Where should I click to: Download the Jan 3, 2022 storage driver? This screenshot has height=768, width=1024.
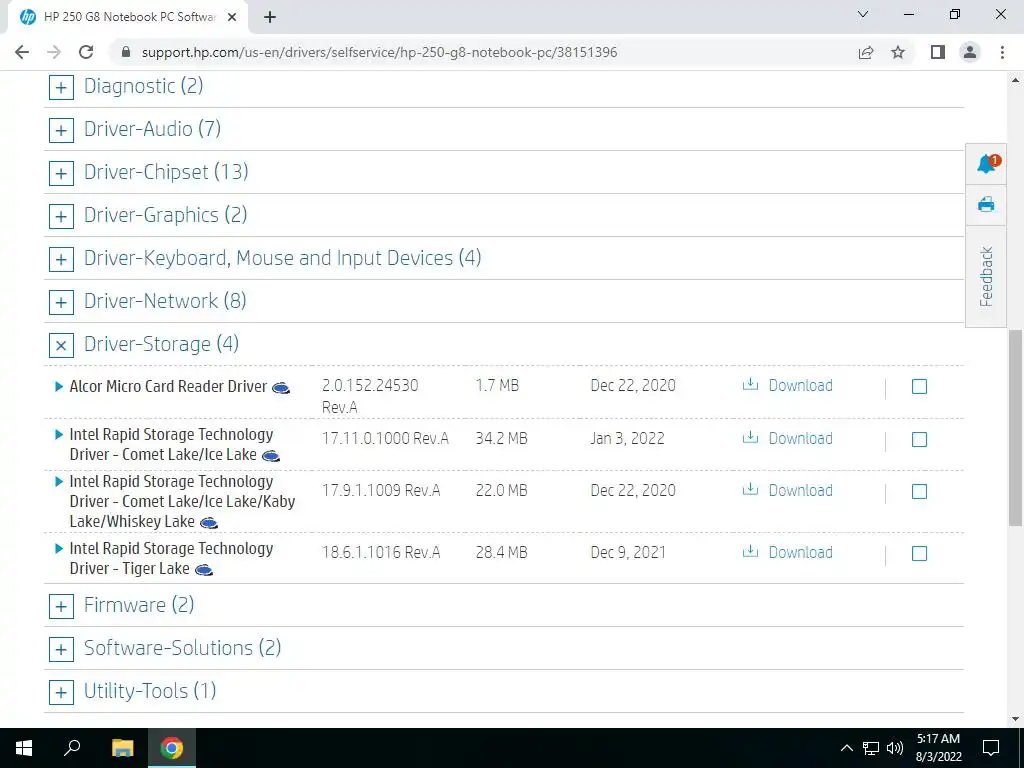[x=801, y=438]
